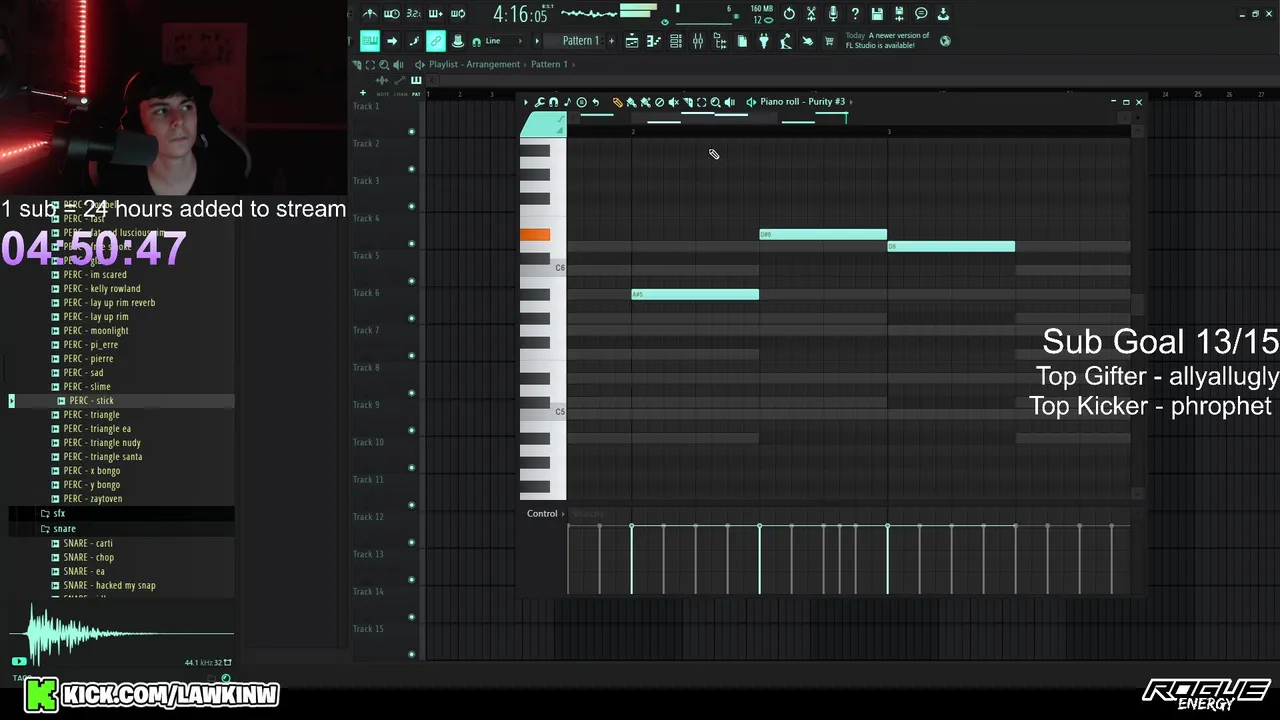
Task: Toggle the recording countdown button
Action: tap(413, 14)
